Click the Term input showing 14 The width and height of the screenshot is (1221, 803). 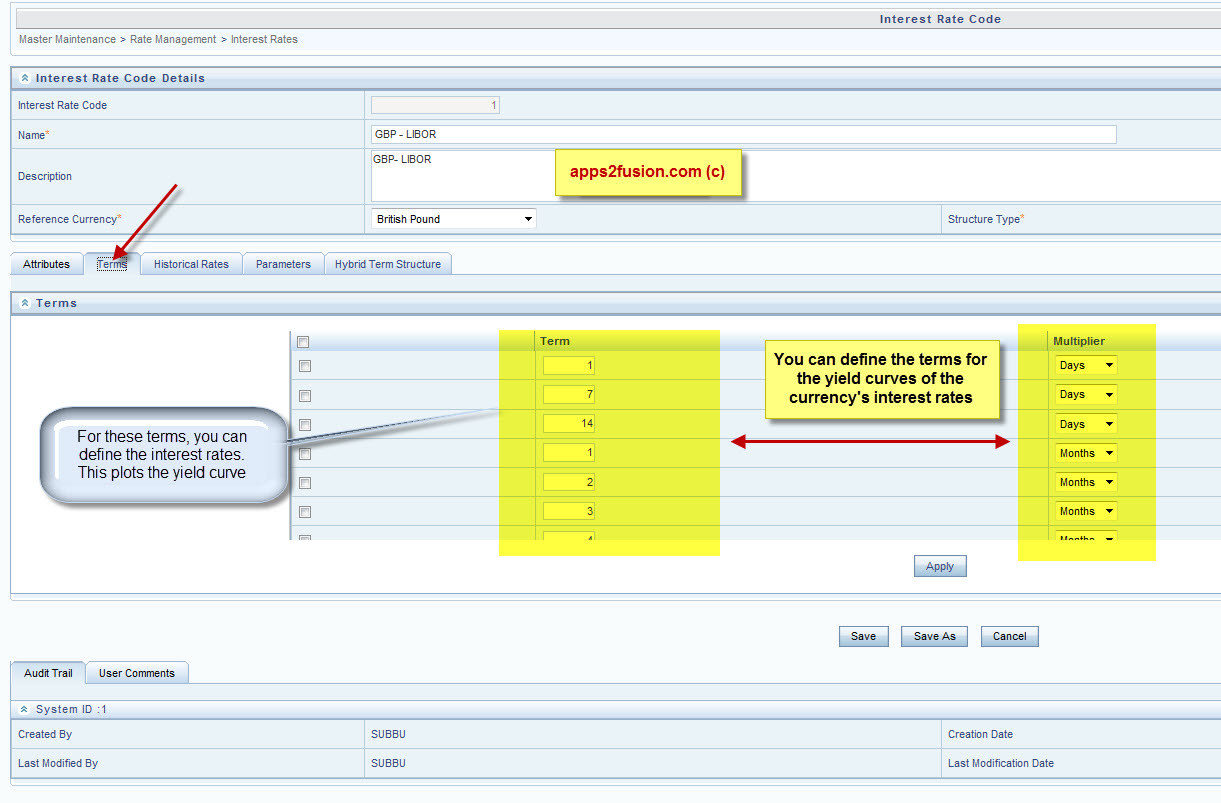[569, 424]
